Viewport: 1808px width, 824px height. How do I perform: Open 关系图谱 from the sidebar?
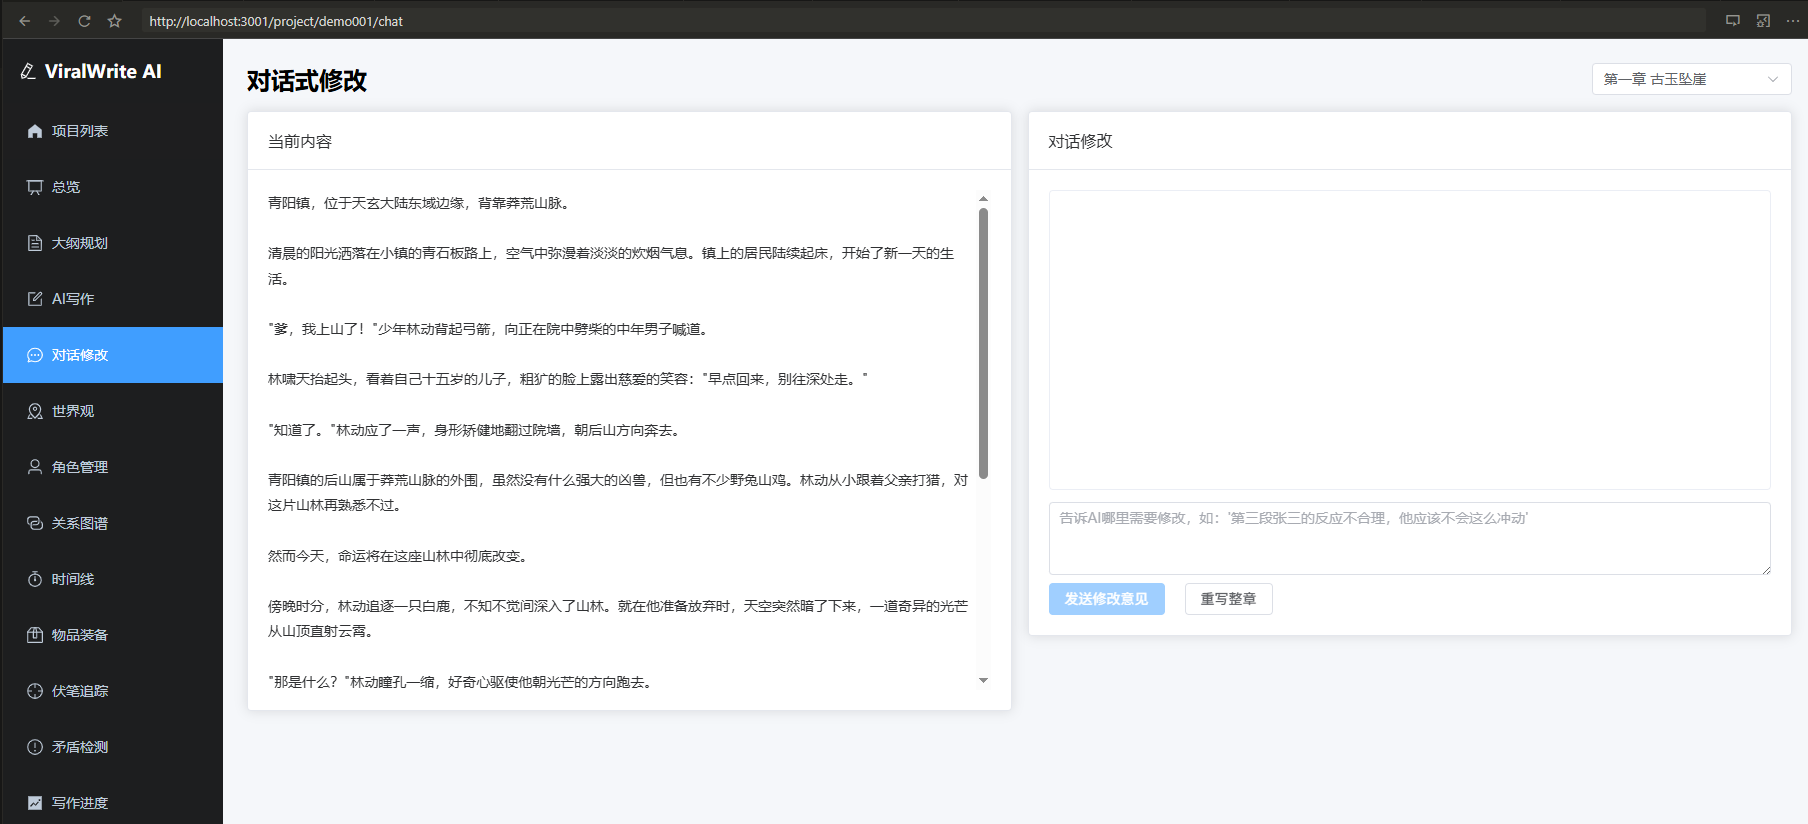pos(113,523)
